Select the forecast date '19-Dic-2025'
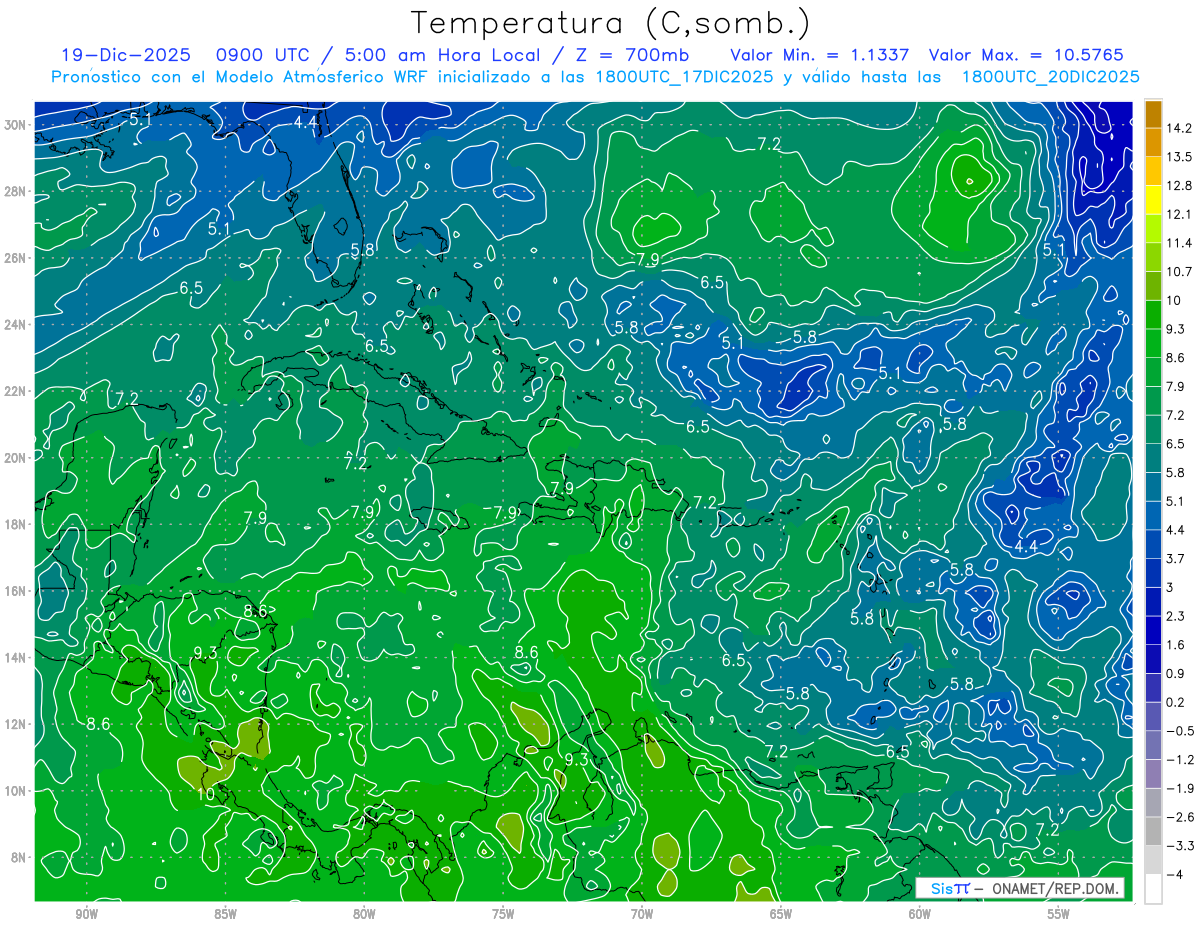This screenshot has height=927, width=1200. [125, 54]
